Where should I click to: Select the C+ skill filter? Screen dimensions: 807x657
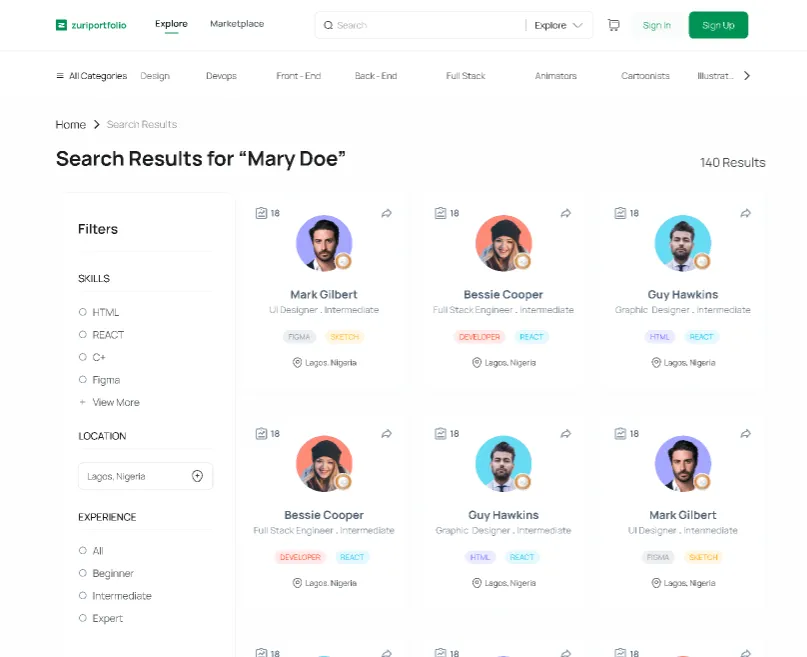click(82, 357)
